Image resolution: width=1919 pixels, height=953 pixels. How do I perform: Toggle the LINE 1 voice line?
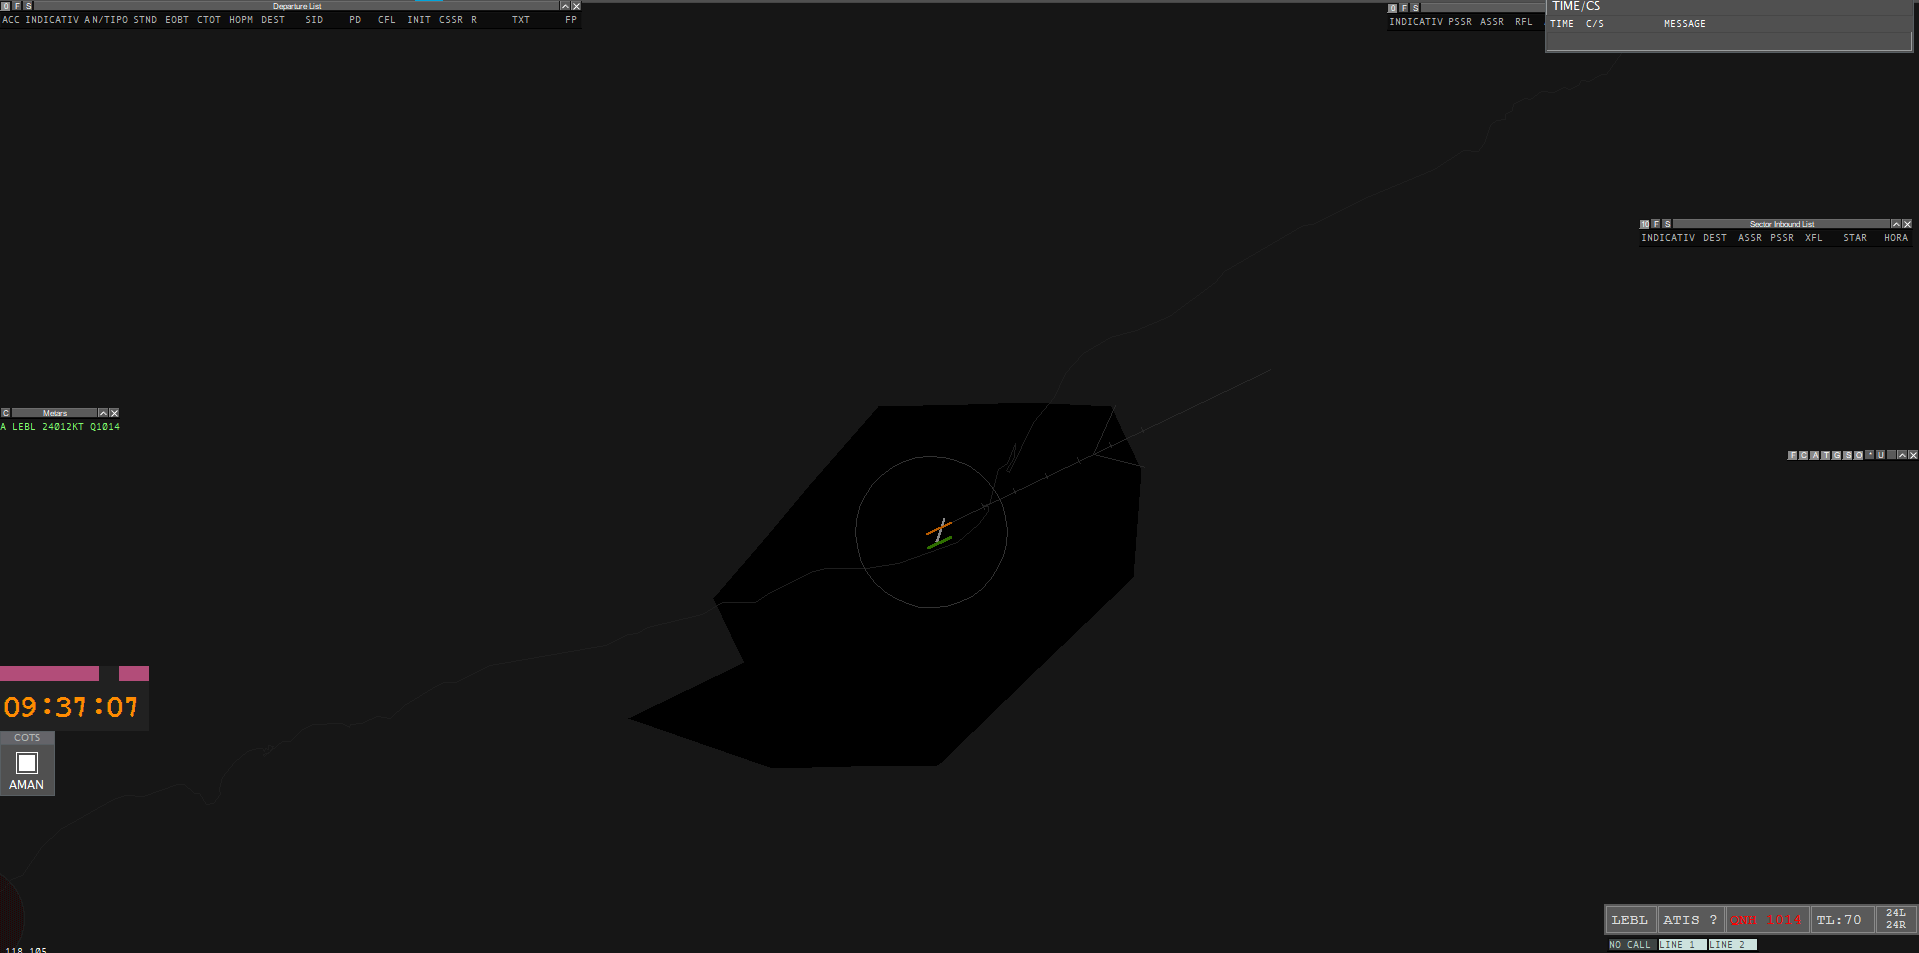(x=1681, y=945)
